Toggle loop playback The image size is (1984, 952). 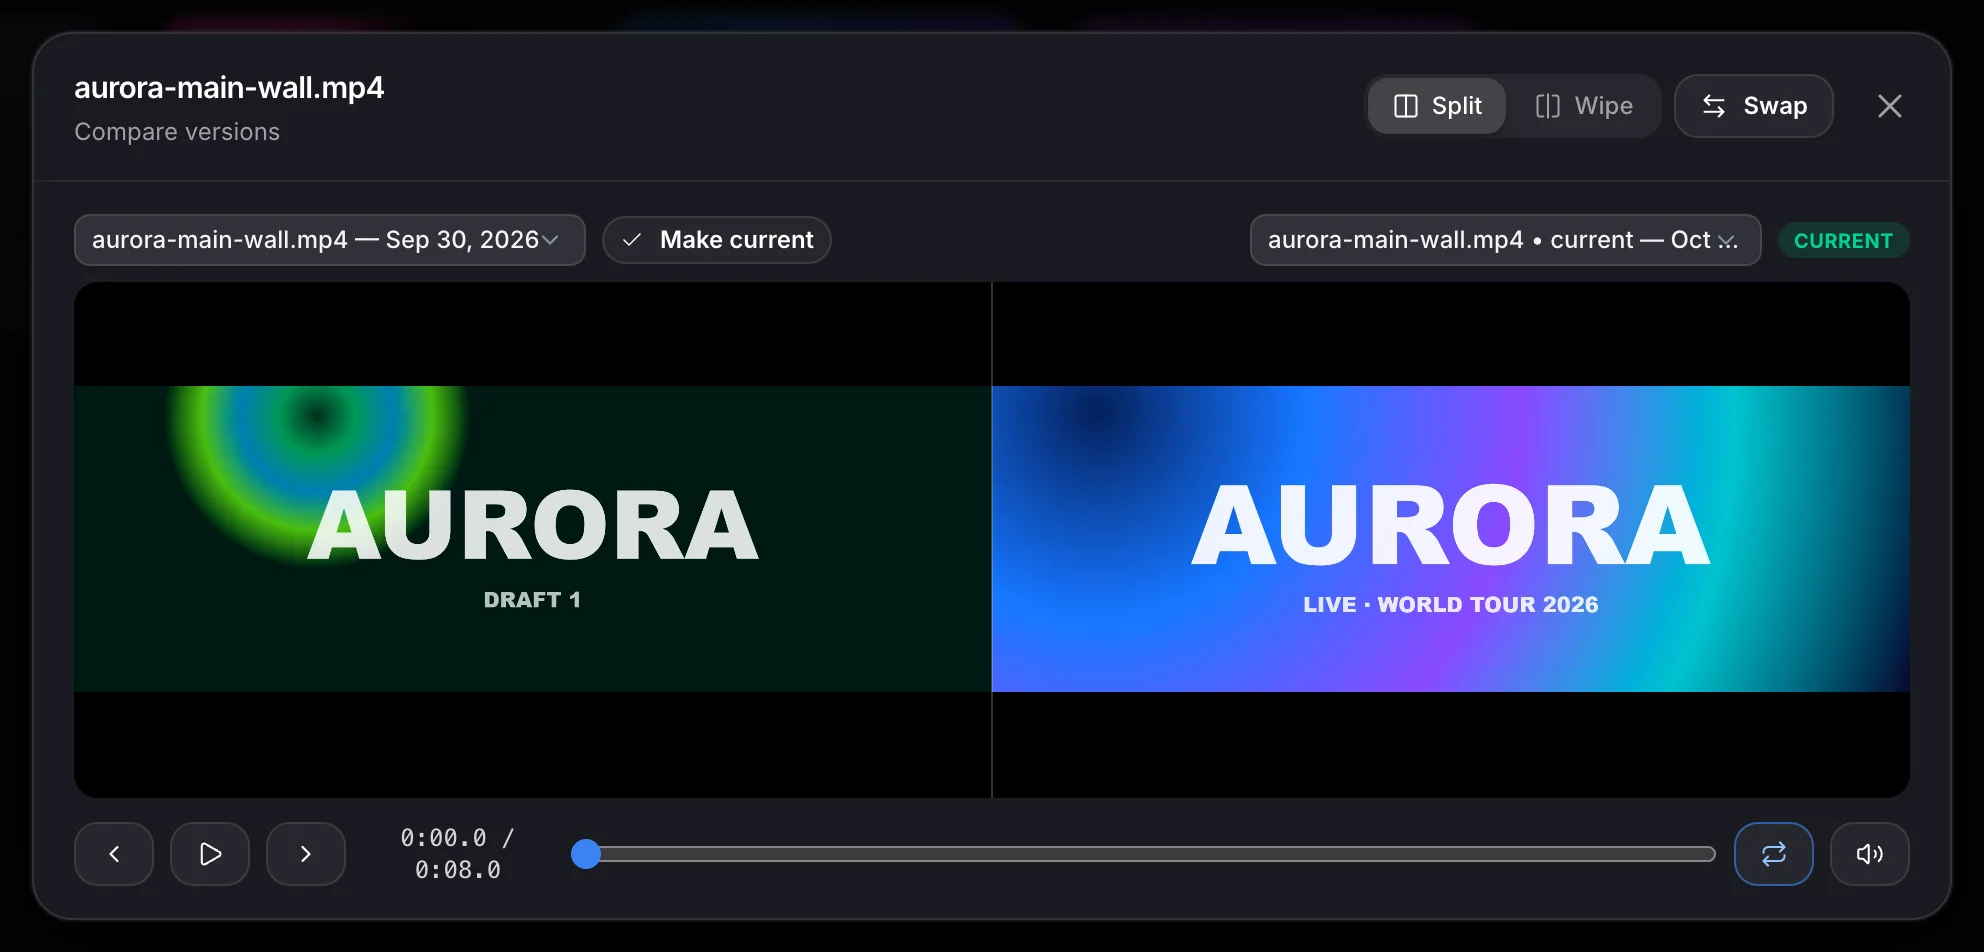[x=1774, y=854]
